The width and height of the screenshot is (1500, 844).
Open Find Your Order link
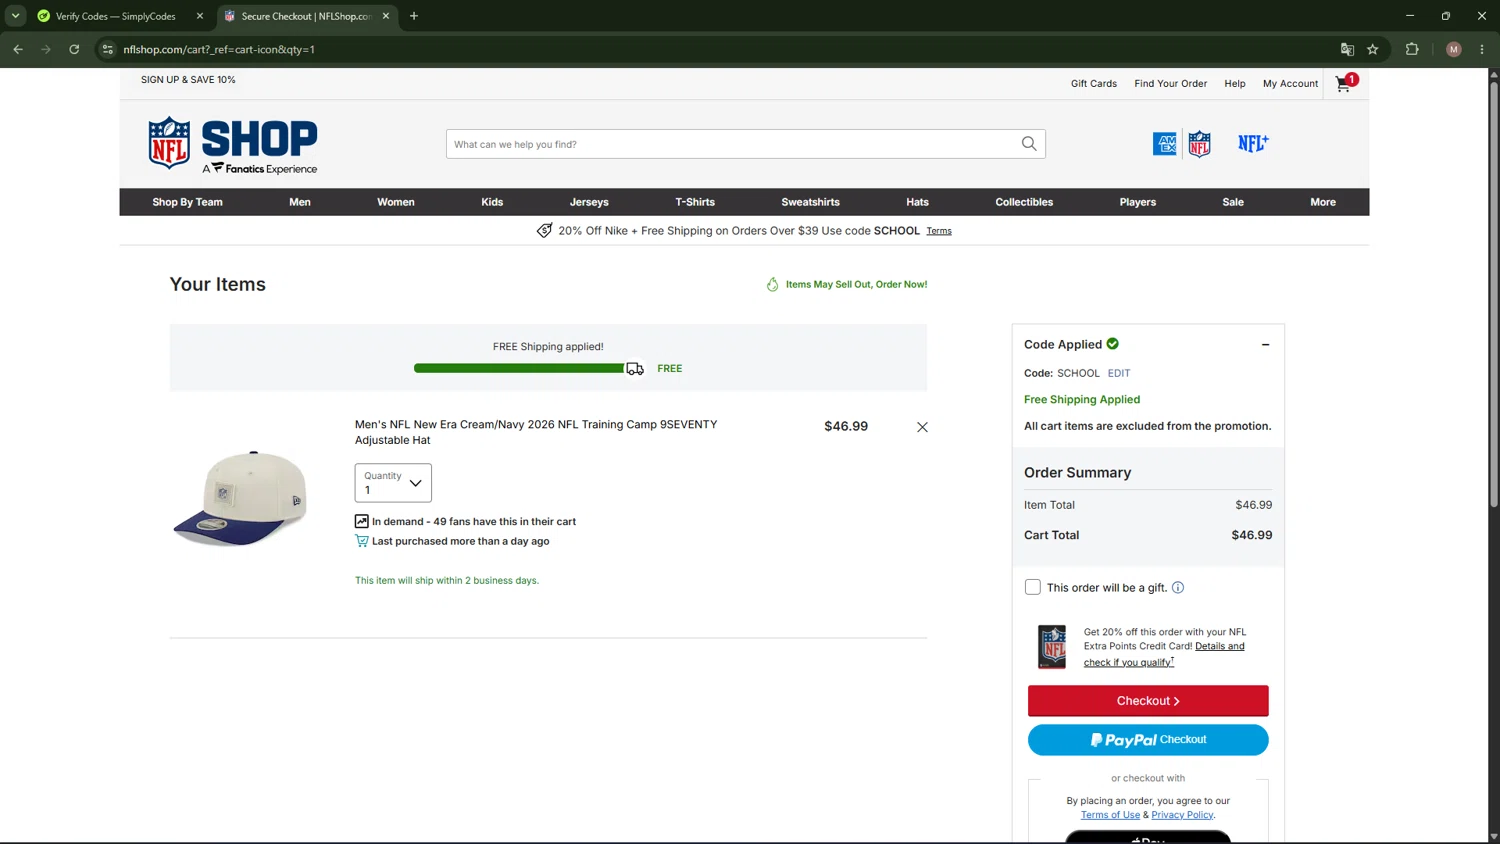pyautogui.click(x=1170, y=84)
